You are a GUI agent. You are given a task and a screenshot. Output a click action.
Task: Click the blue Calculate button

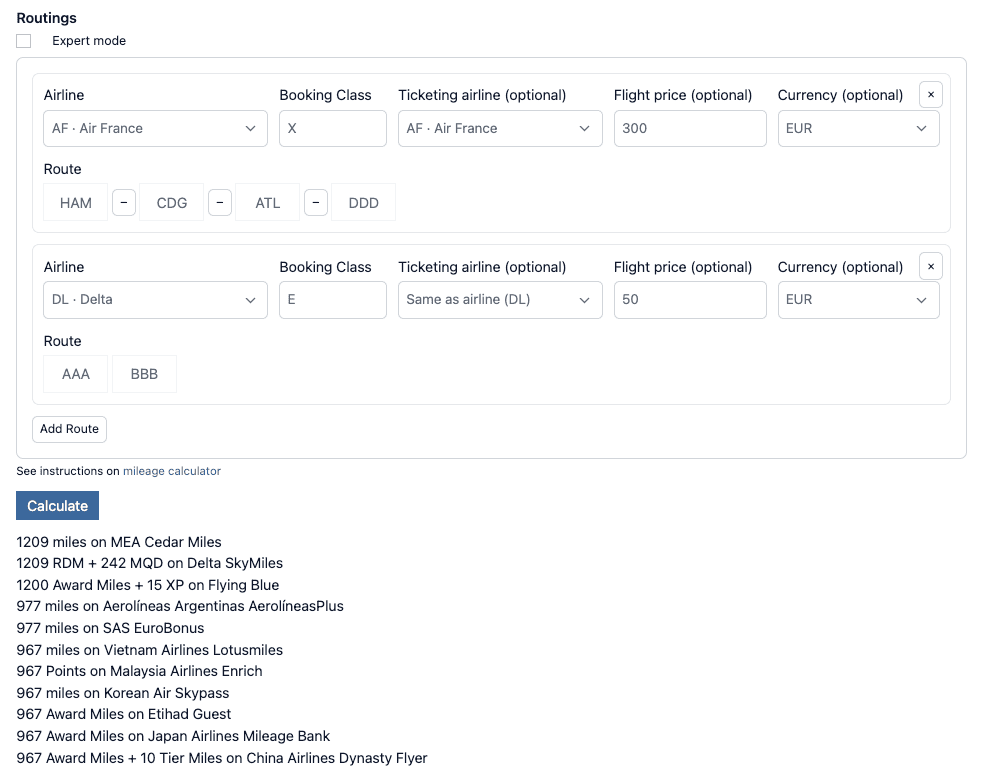point(57,506)
